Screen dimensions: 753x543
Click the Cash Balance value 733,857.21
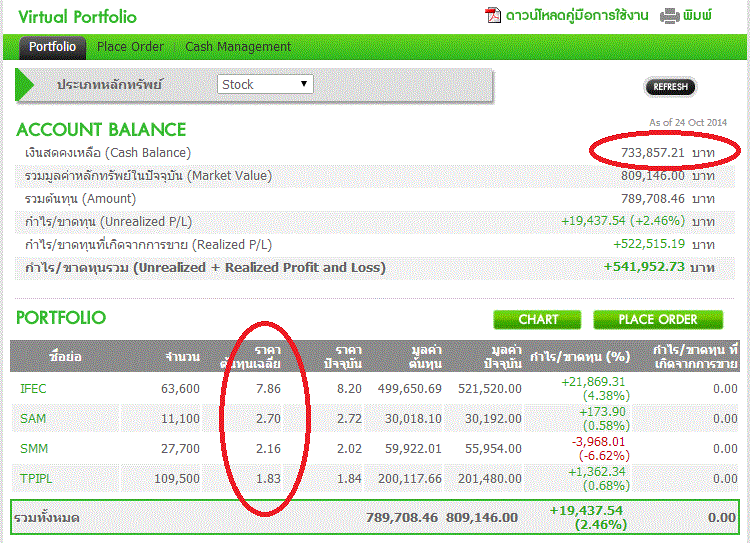[x=652, y=153]
